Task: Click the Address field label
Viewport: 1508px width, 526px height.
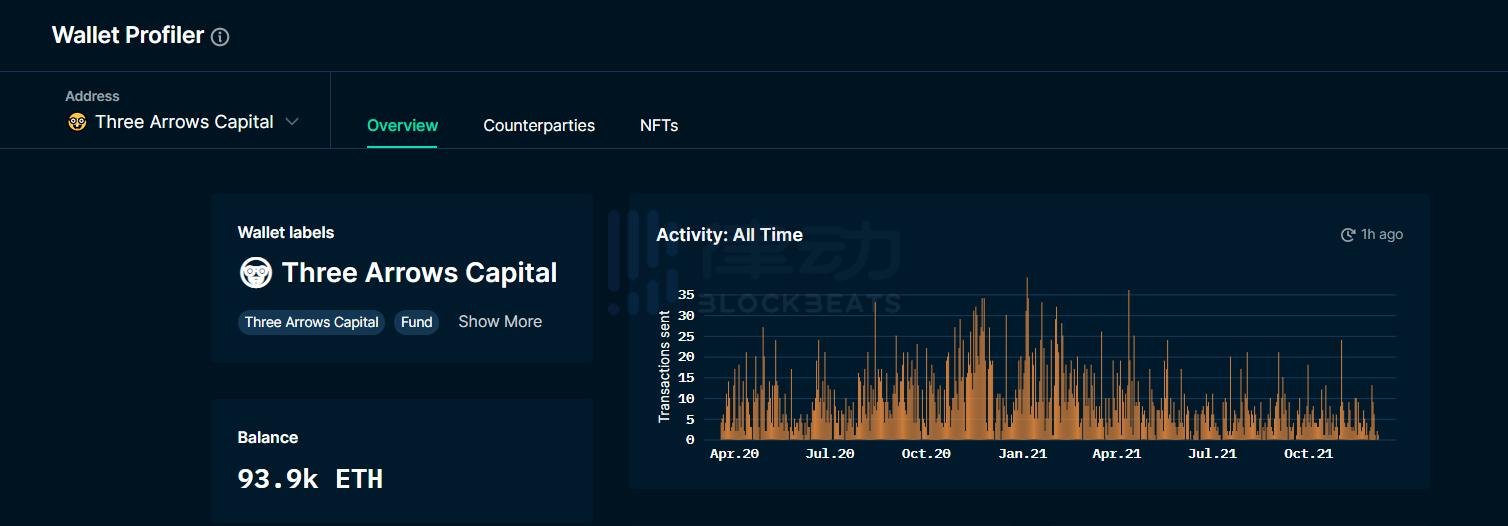Action: tap(92, 97)
